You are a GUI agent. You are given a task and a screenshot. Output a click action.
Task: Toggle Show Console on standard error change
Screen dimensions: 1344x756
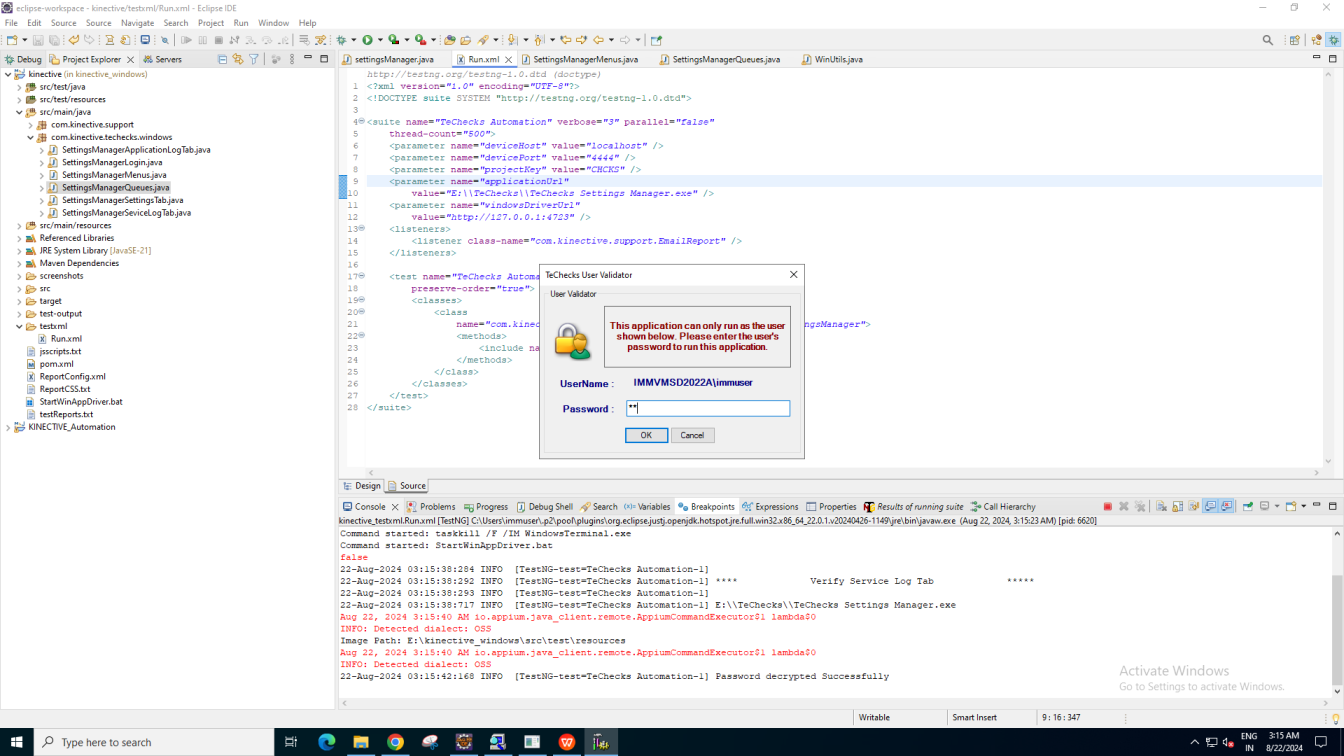pyautogui.click(x=1226, y=507)
